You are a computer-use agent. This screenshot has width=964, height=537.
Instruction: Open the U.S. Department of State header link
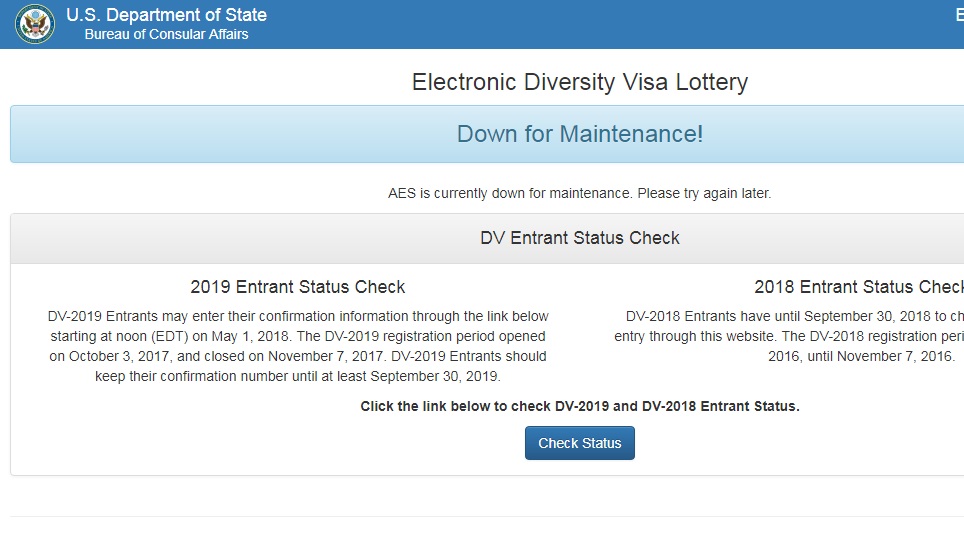click(x=167, y=15)
